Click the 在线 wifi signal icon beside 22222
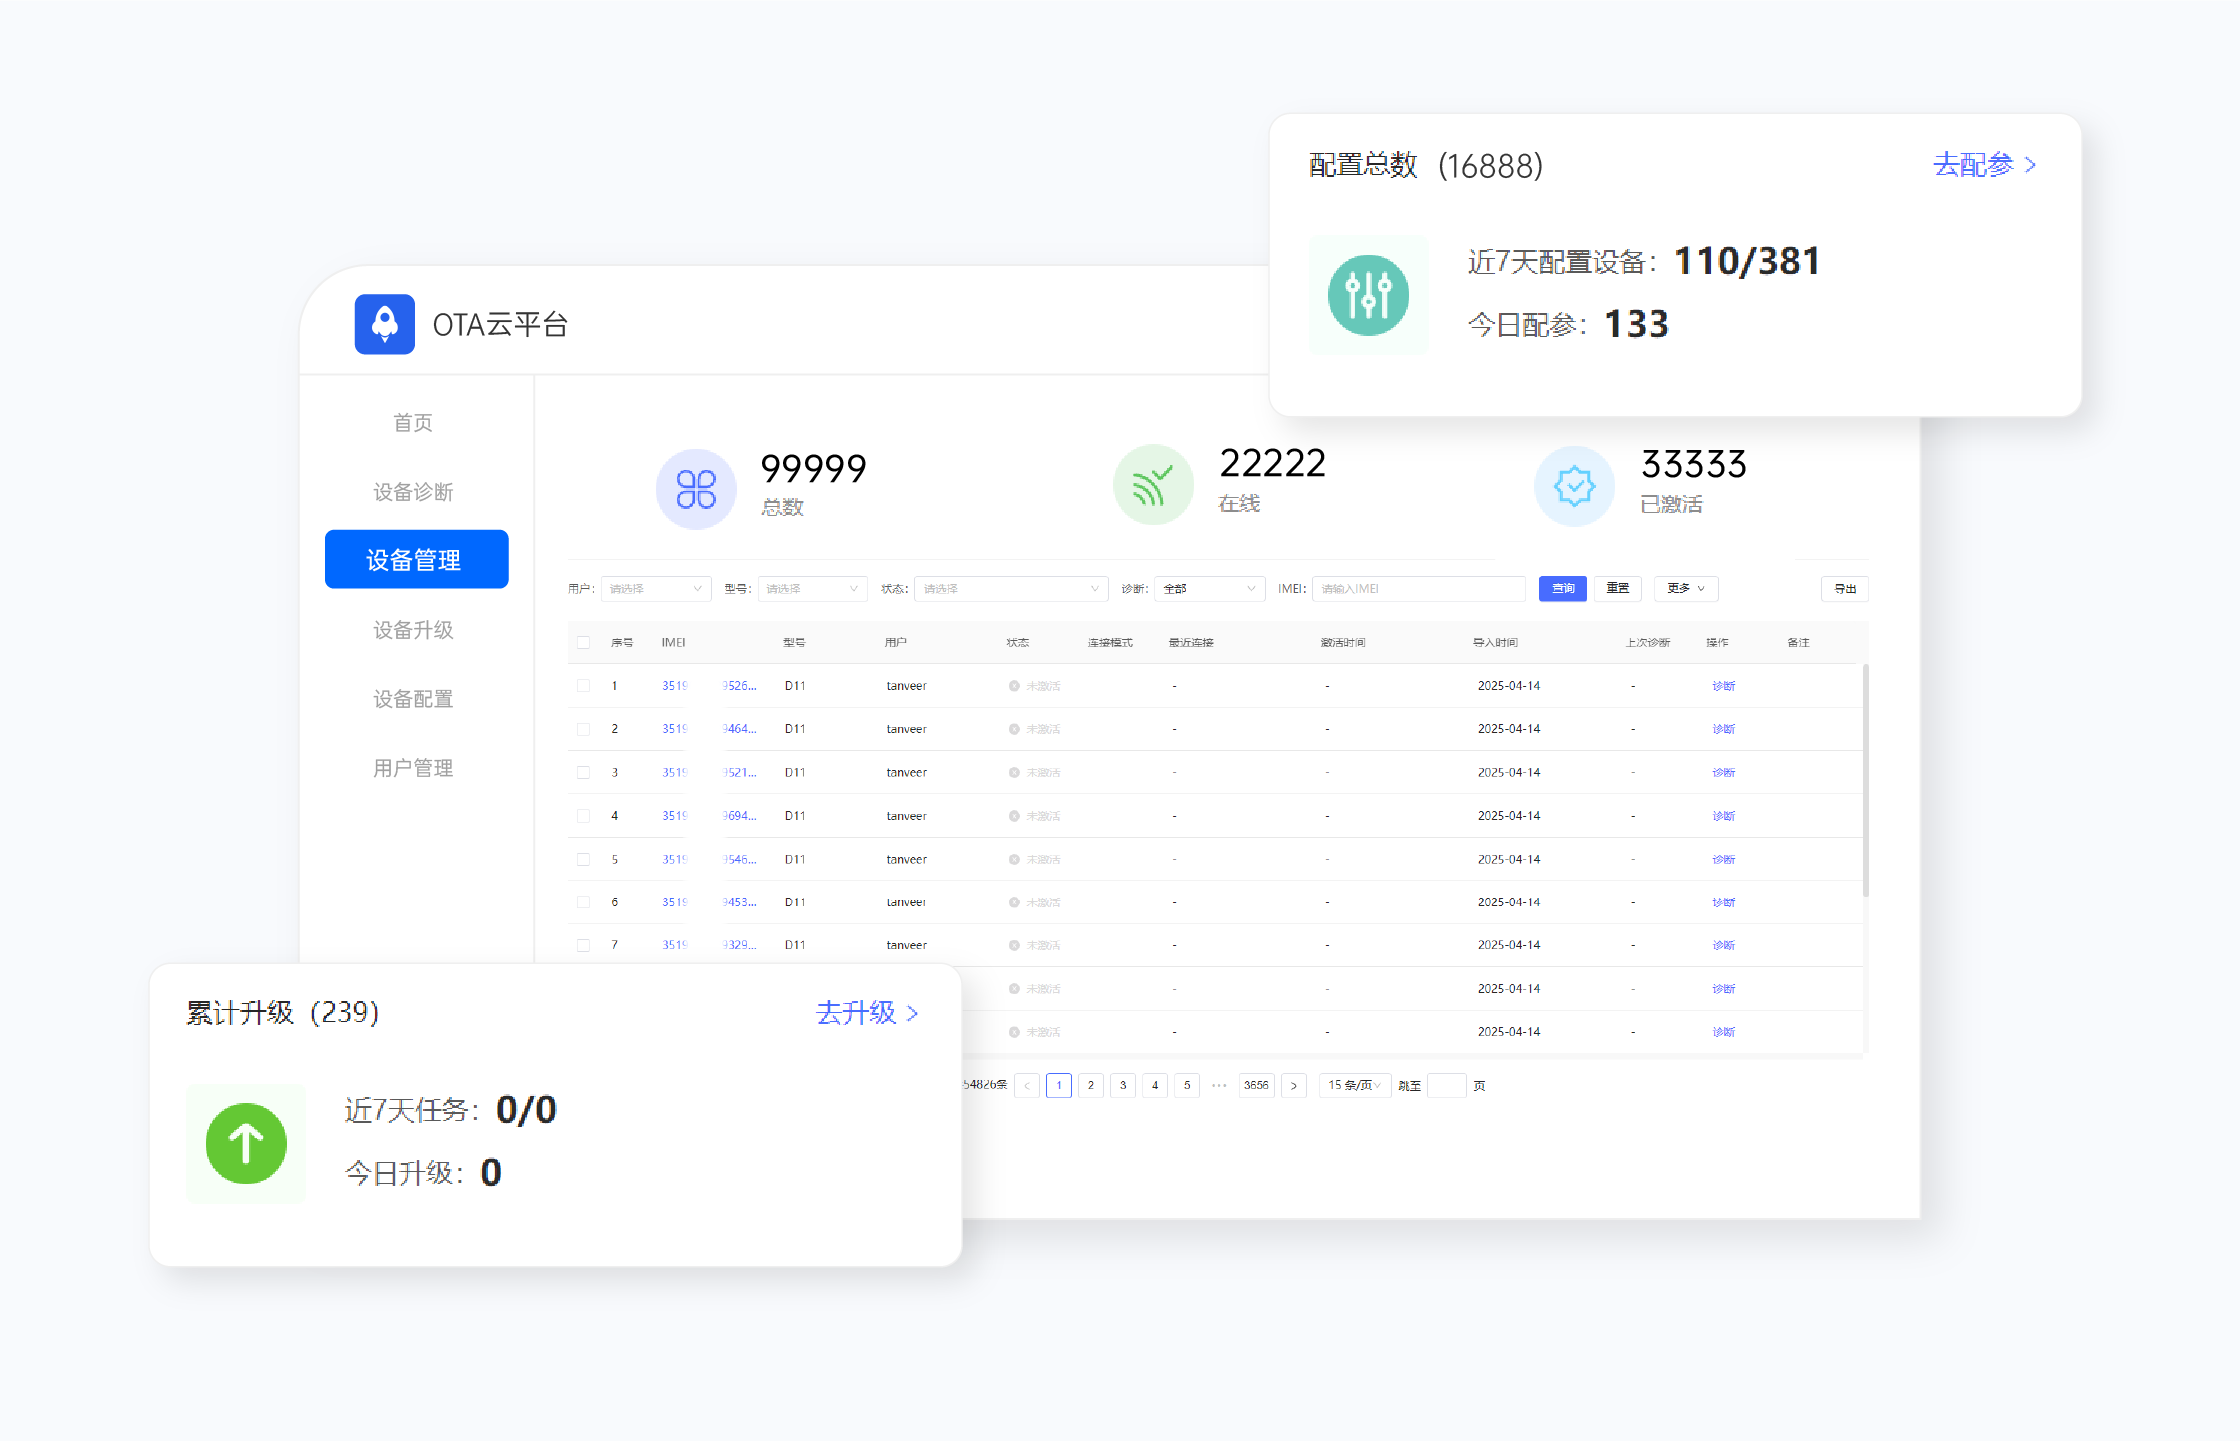Viewport: 2240px width, 1441px height. [1152, 484]
